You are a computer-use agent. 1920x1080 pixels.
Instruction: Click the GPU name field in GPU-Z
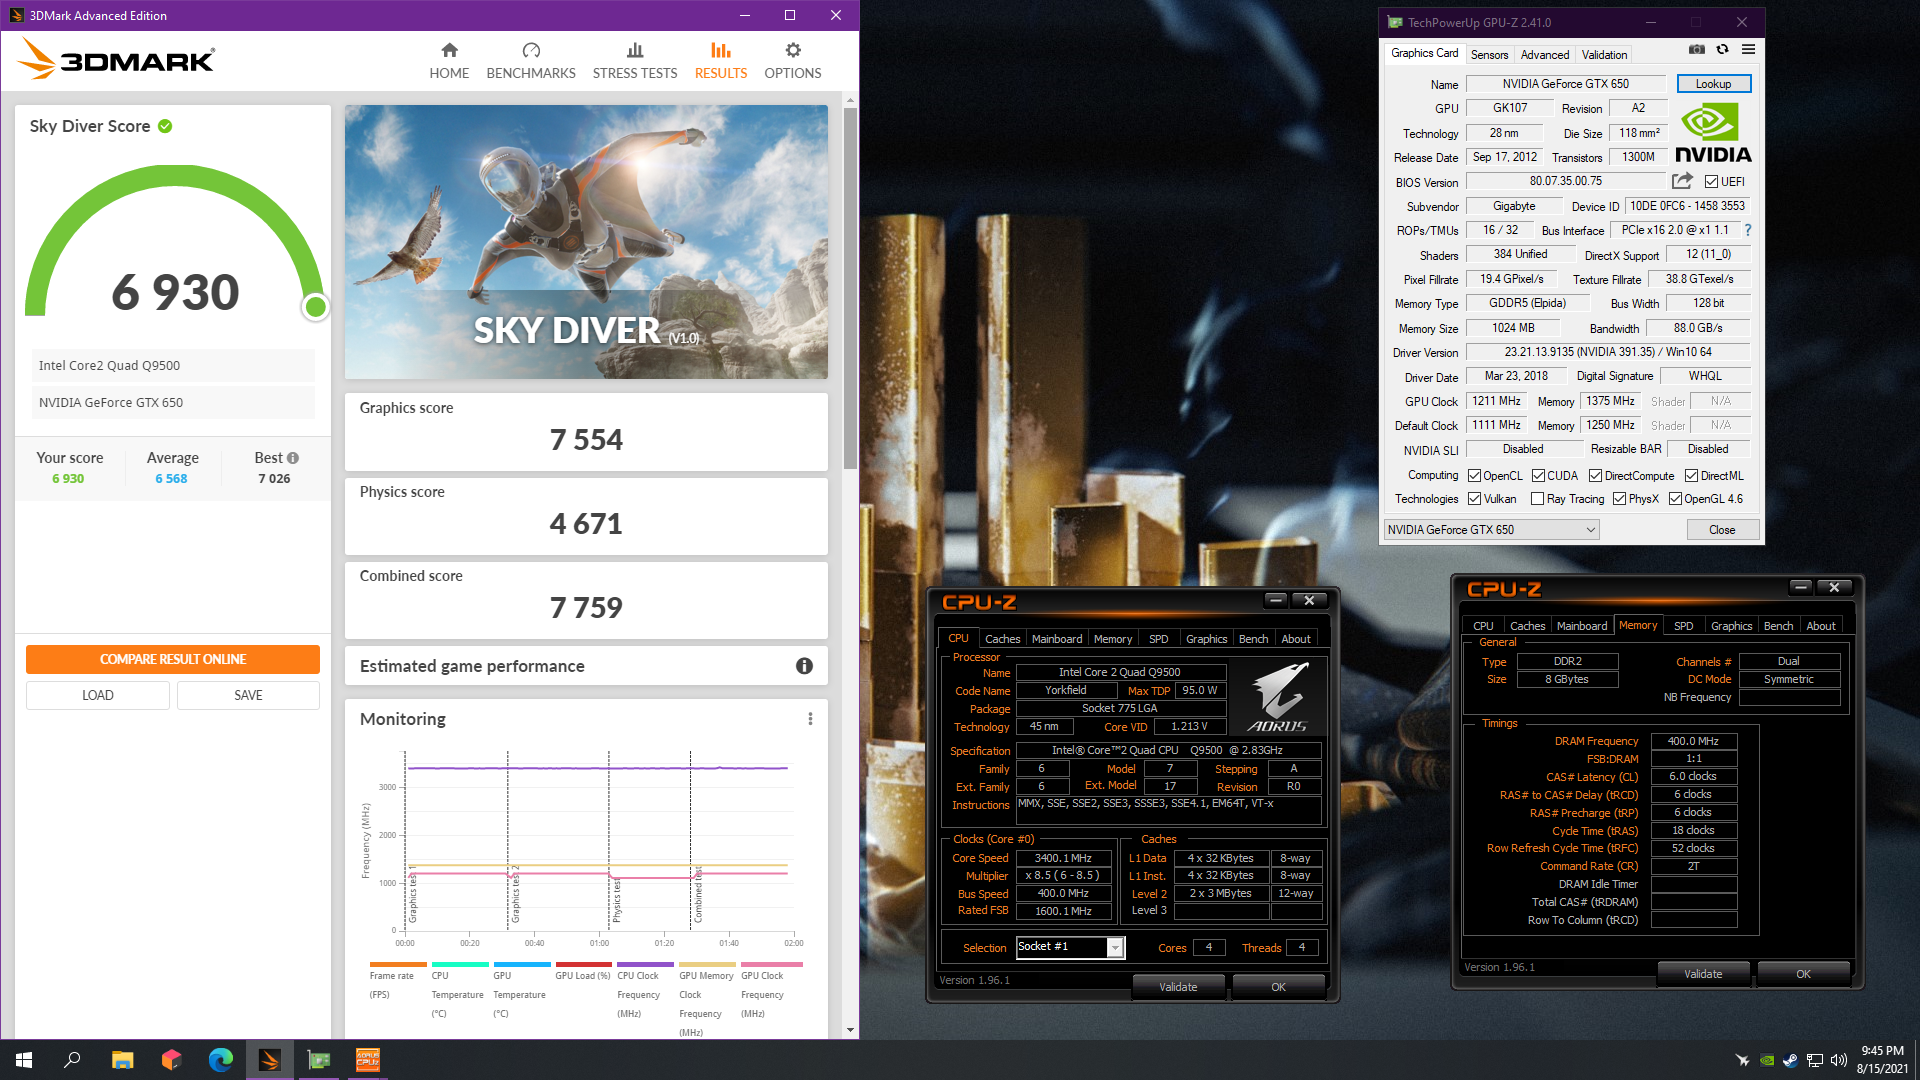[1566, 84]
